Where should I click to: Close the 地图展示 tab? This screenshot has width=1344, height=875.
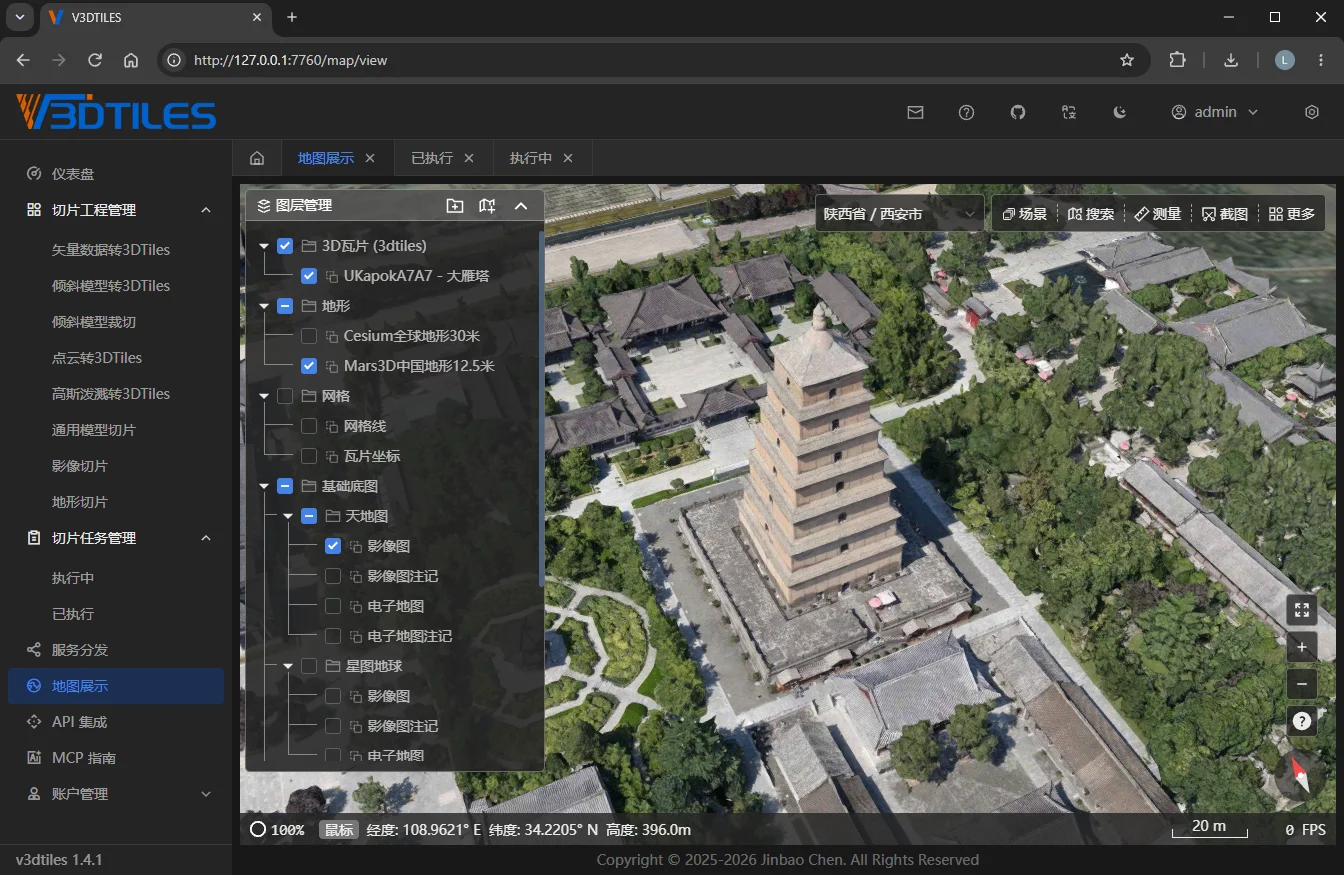click(370, 158)
